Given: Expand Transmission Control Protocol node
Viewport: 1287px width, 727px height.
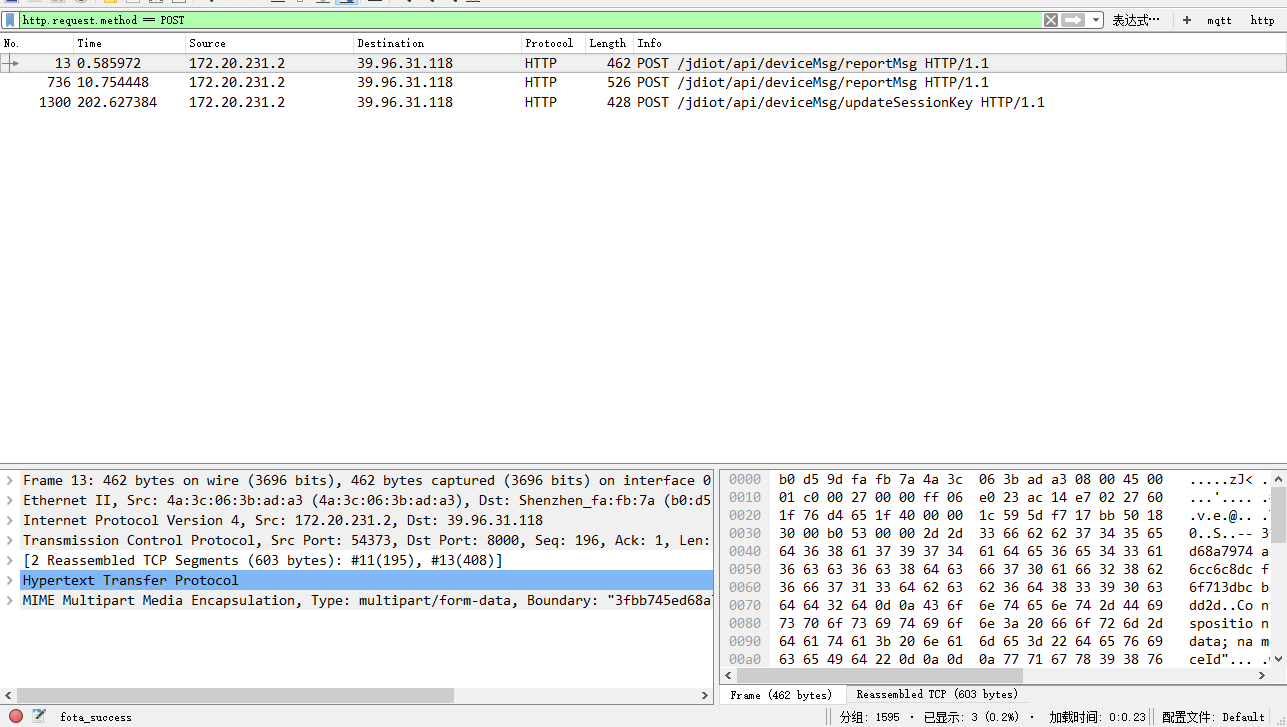Looking at the screenshot, I should coord(10,541).
